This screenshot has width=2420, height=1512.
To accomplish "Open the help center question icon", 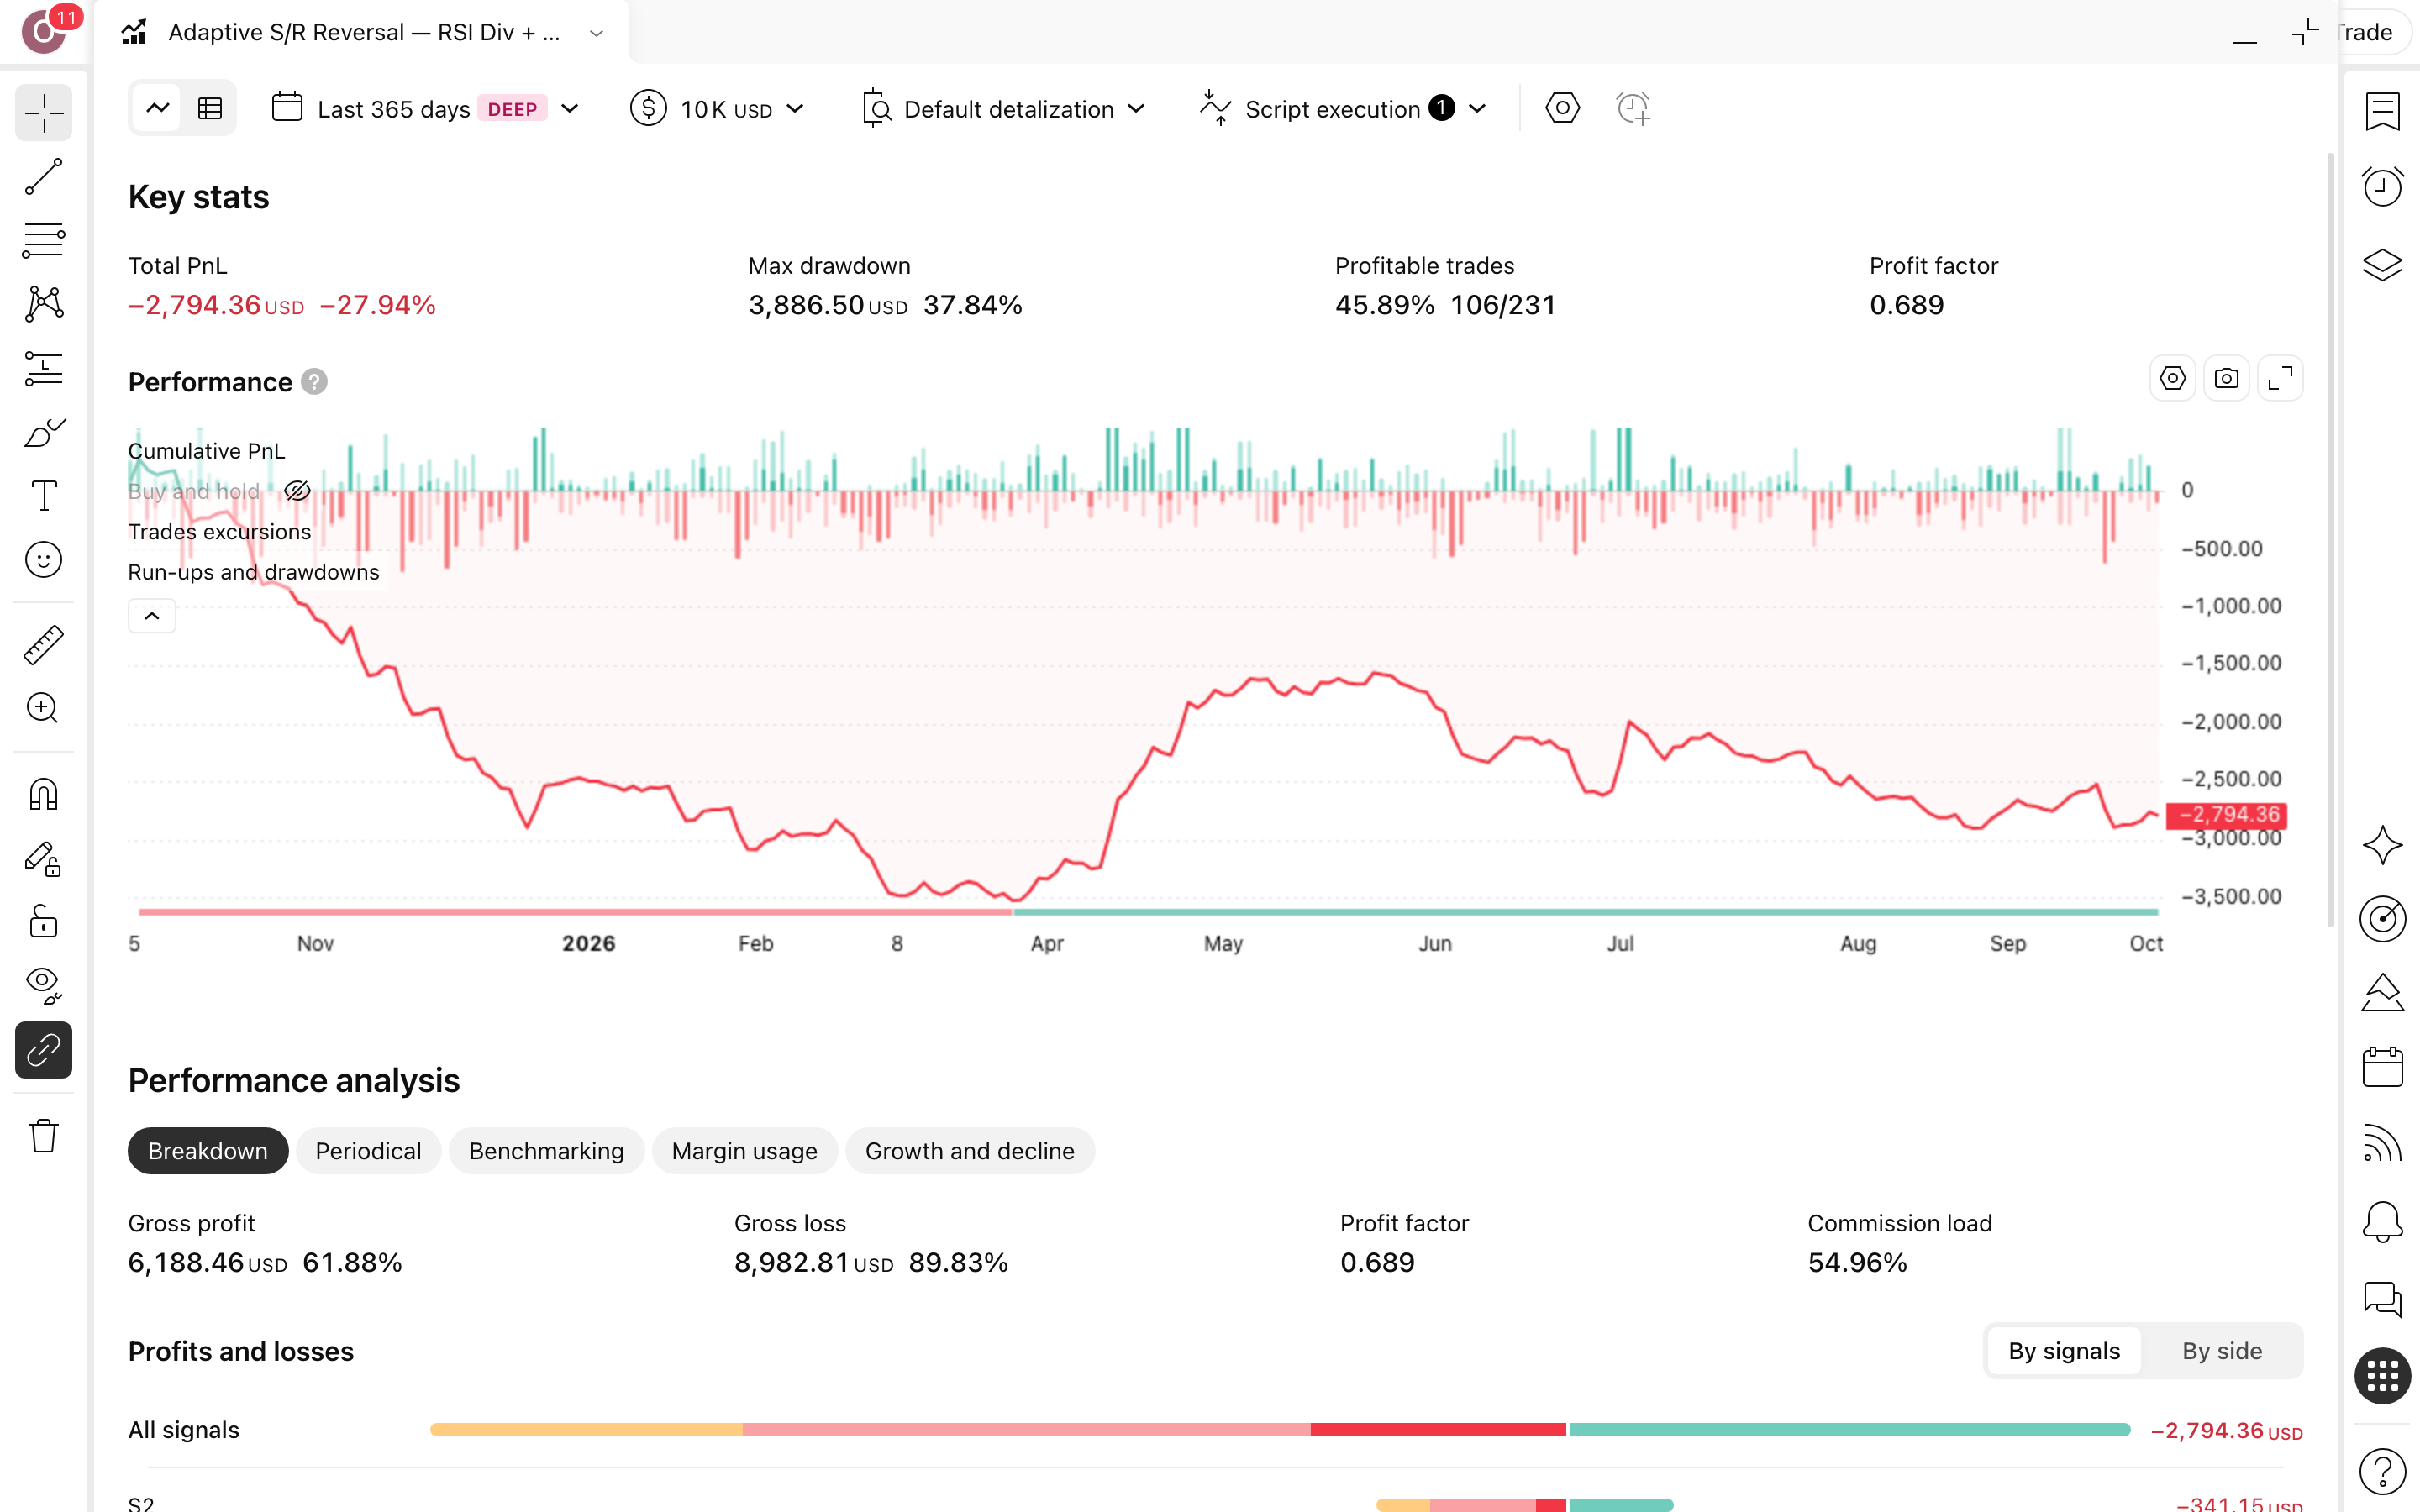I will pyautogui.click(x=2382, y=1471).
